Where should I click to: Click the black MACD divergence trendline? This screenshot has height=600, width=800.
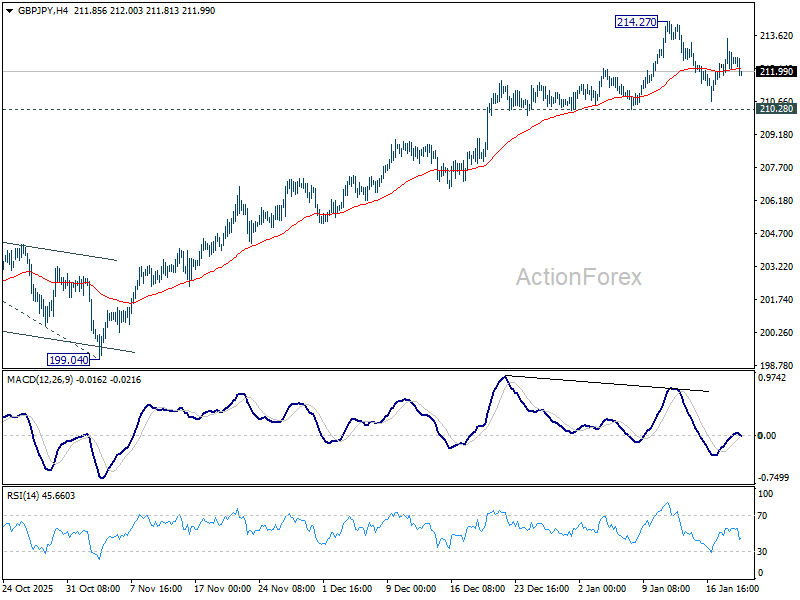(607, 384)
